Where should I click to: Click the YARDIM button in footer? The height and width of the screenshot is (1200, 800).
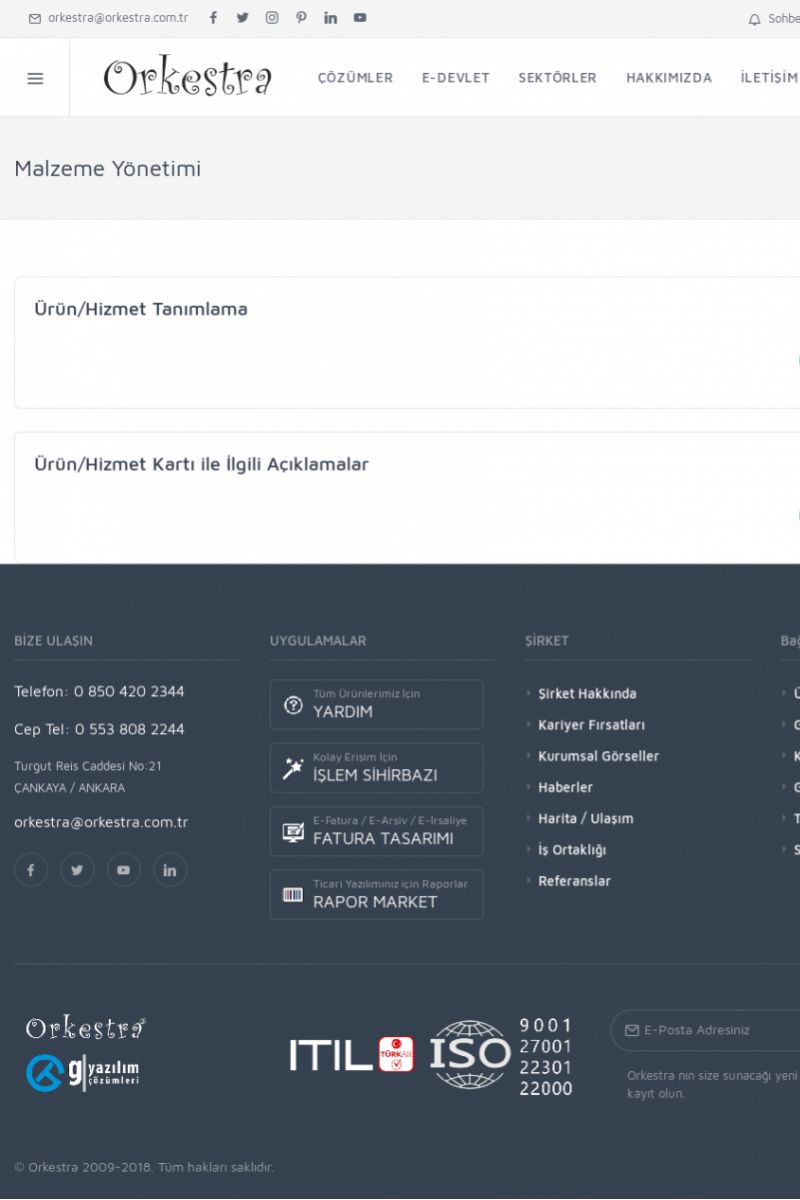376,705
